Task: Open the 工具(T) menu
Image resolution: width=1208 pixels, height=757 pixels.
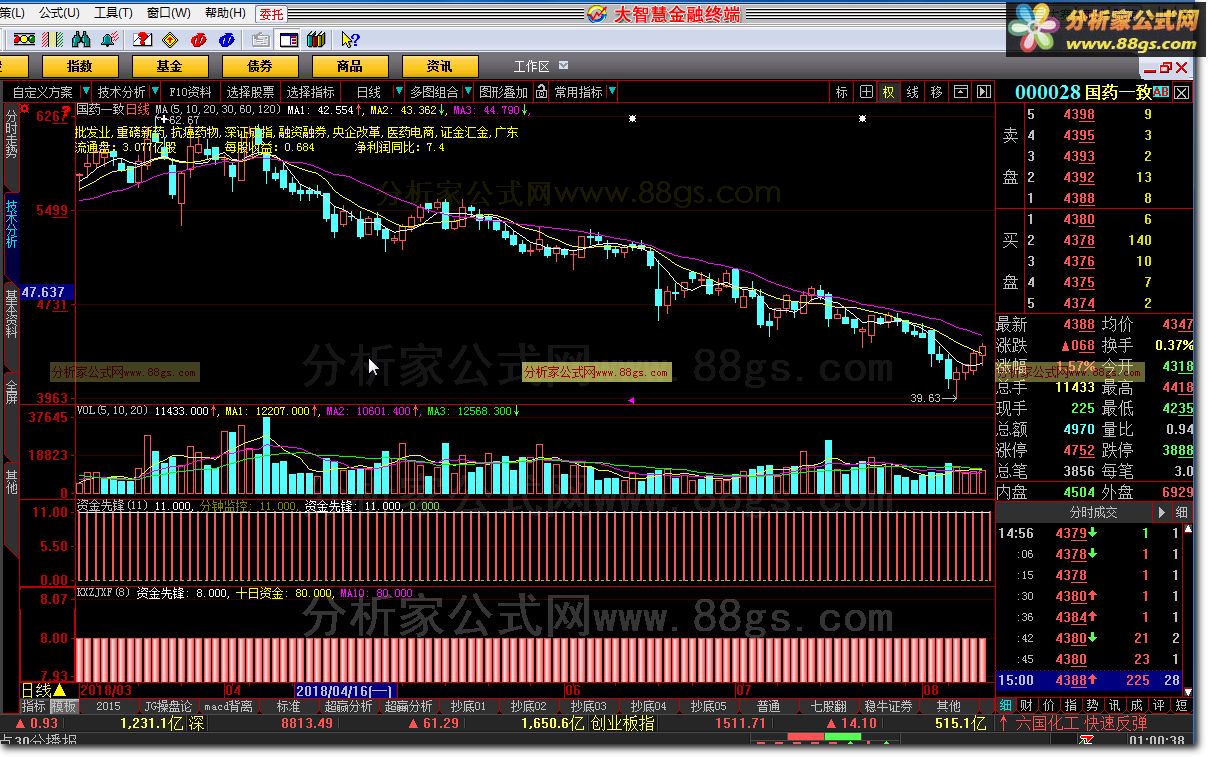Action: (x=113, y=13)
